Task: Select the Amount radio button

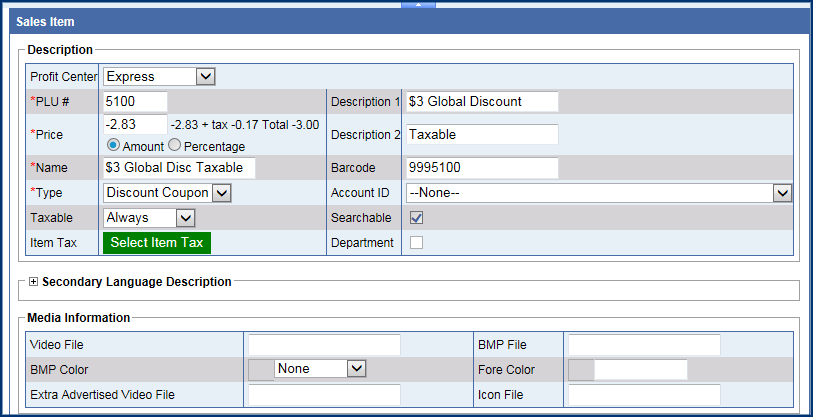Action: (x=113, y=146)
